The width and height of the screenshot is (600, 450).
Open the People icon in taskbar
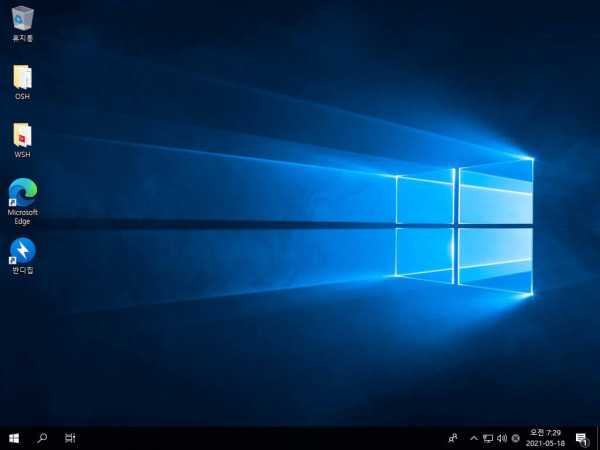click(x=453, y=438)
